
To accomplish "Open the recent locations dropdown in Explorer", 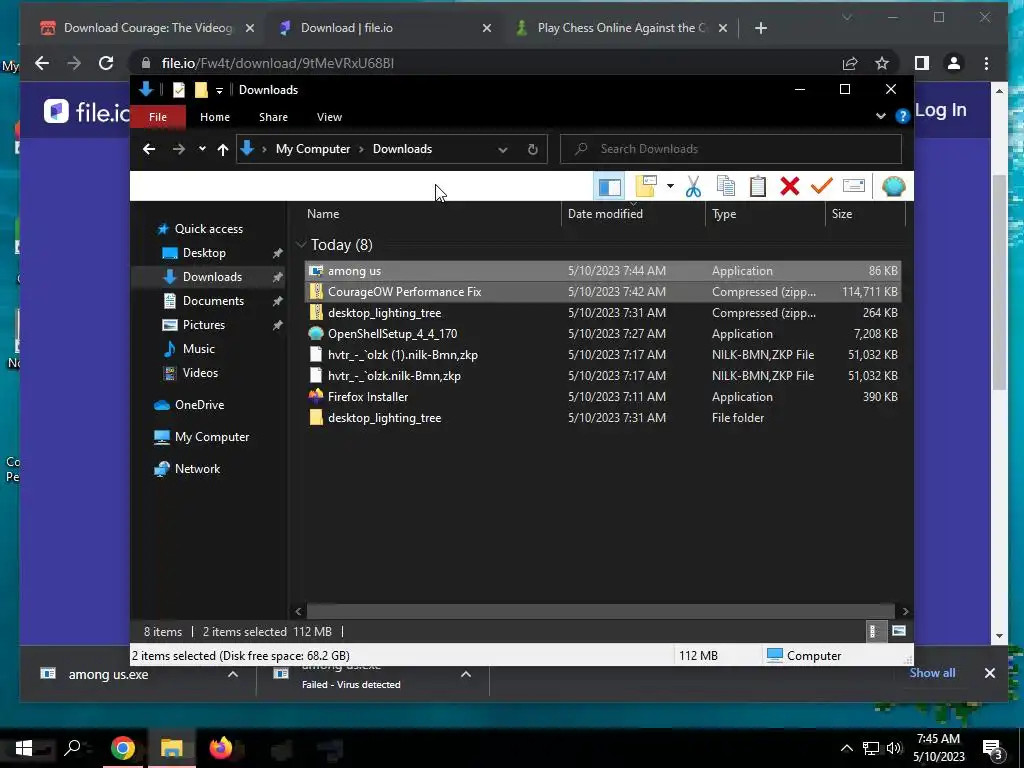I will 202,149.
